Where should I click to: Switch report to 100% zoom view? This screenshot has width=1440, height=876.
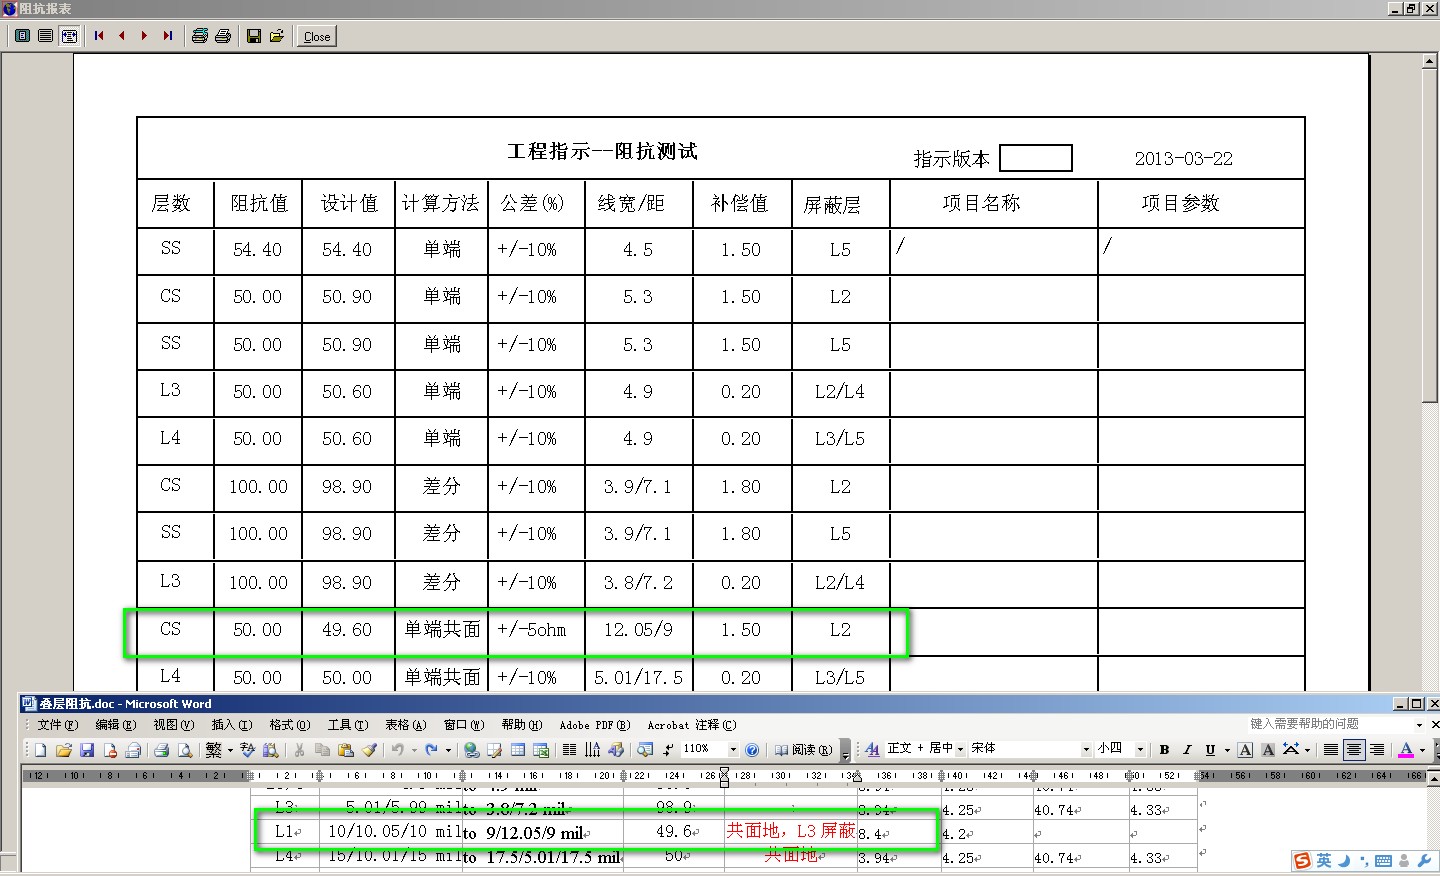click(x=46, y=36)
